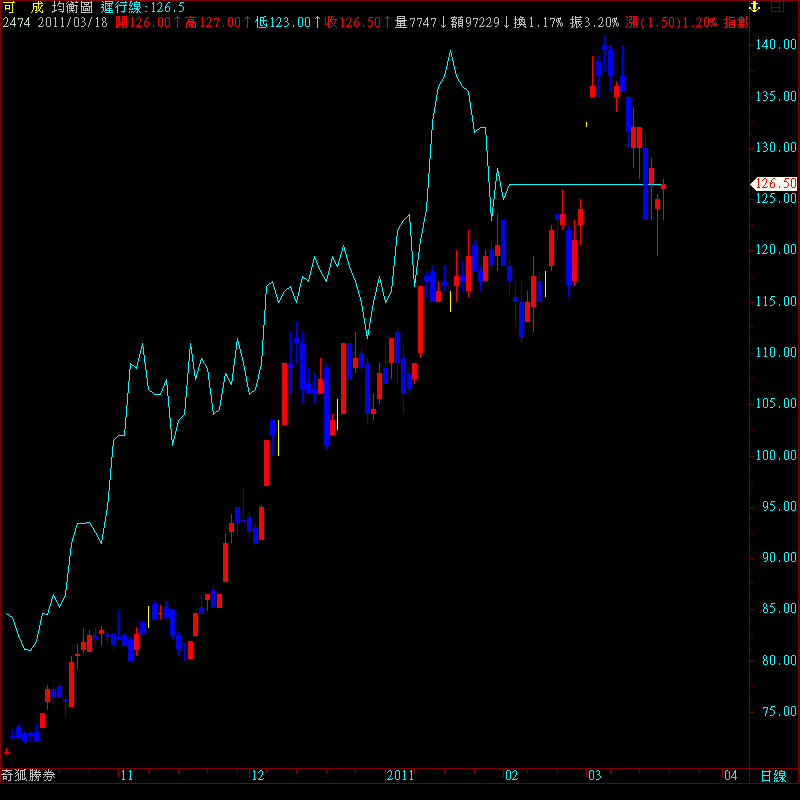The width and height of the screenshot is (800, 800).
Task: Click the 12 month marker on the time axis
Action: coord(258,775)
